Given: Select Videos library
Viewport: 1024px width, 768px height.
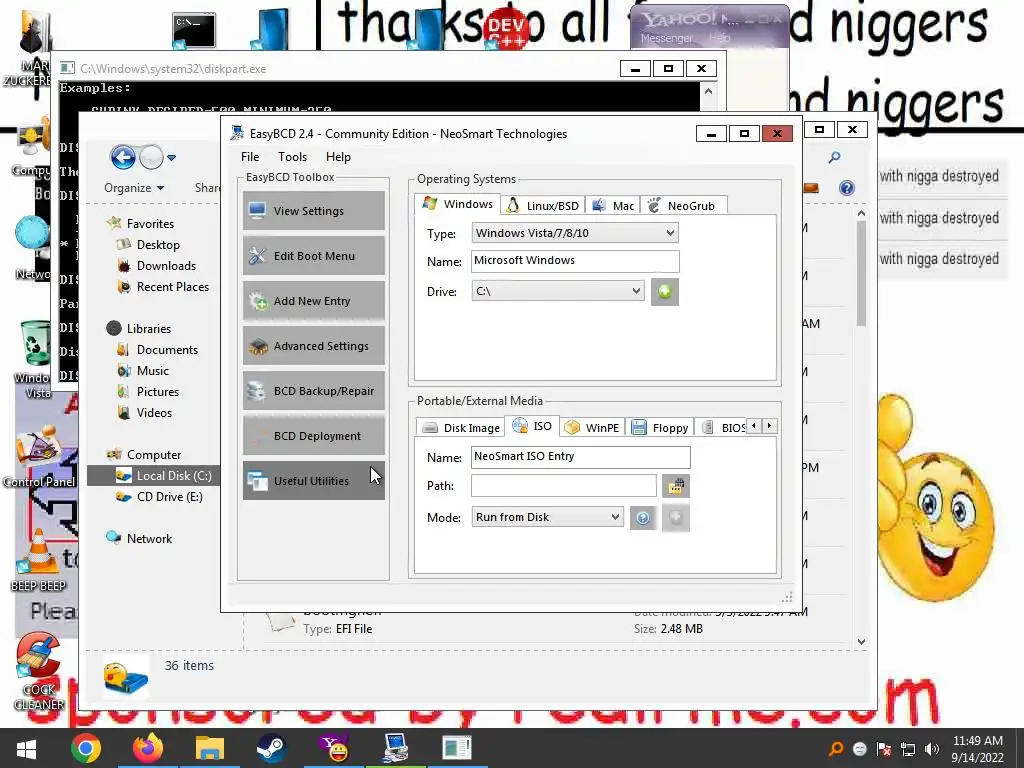Looking at the screenshot, I should point(154,412).
